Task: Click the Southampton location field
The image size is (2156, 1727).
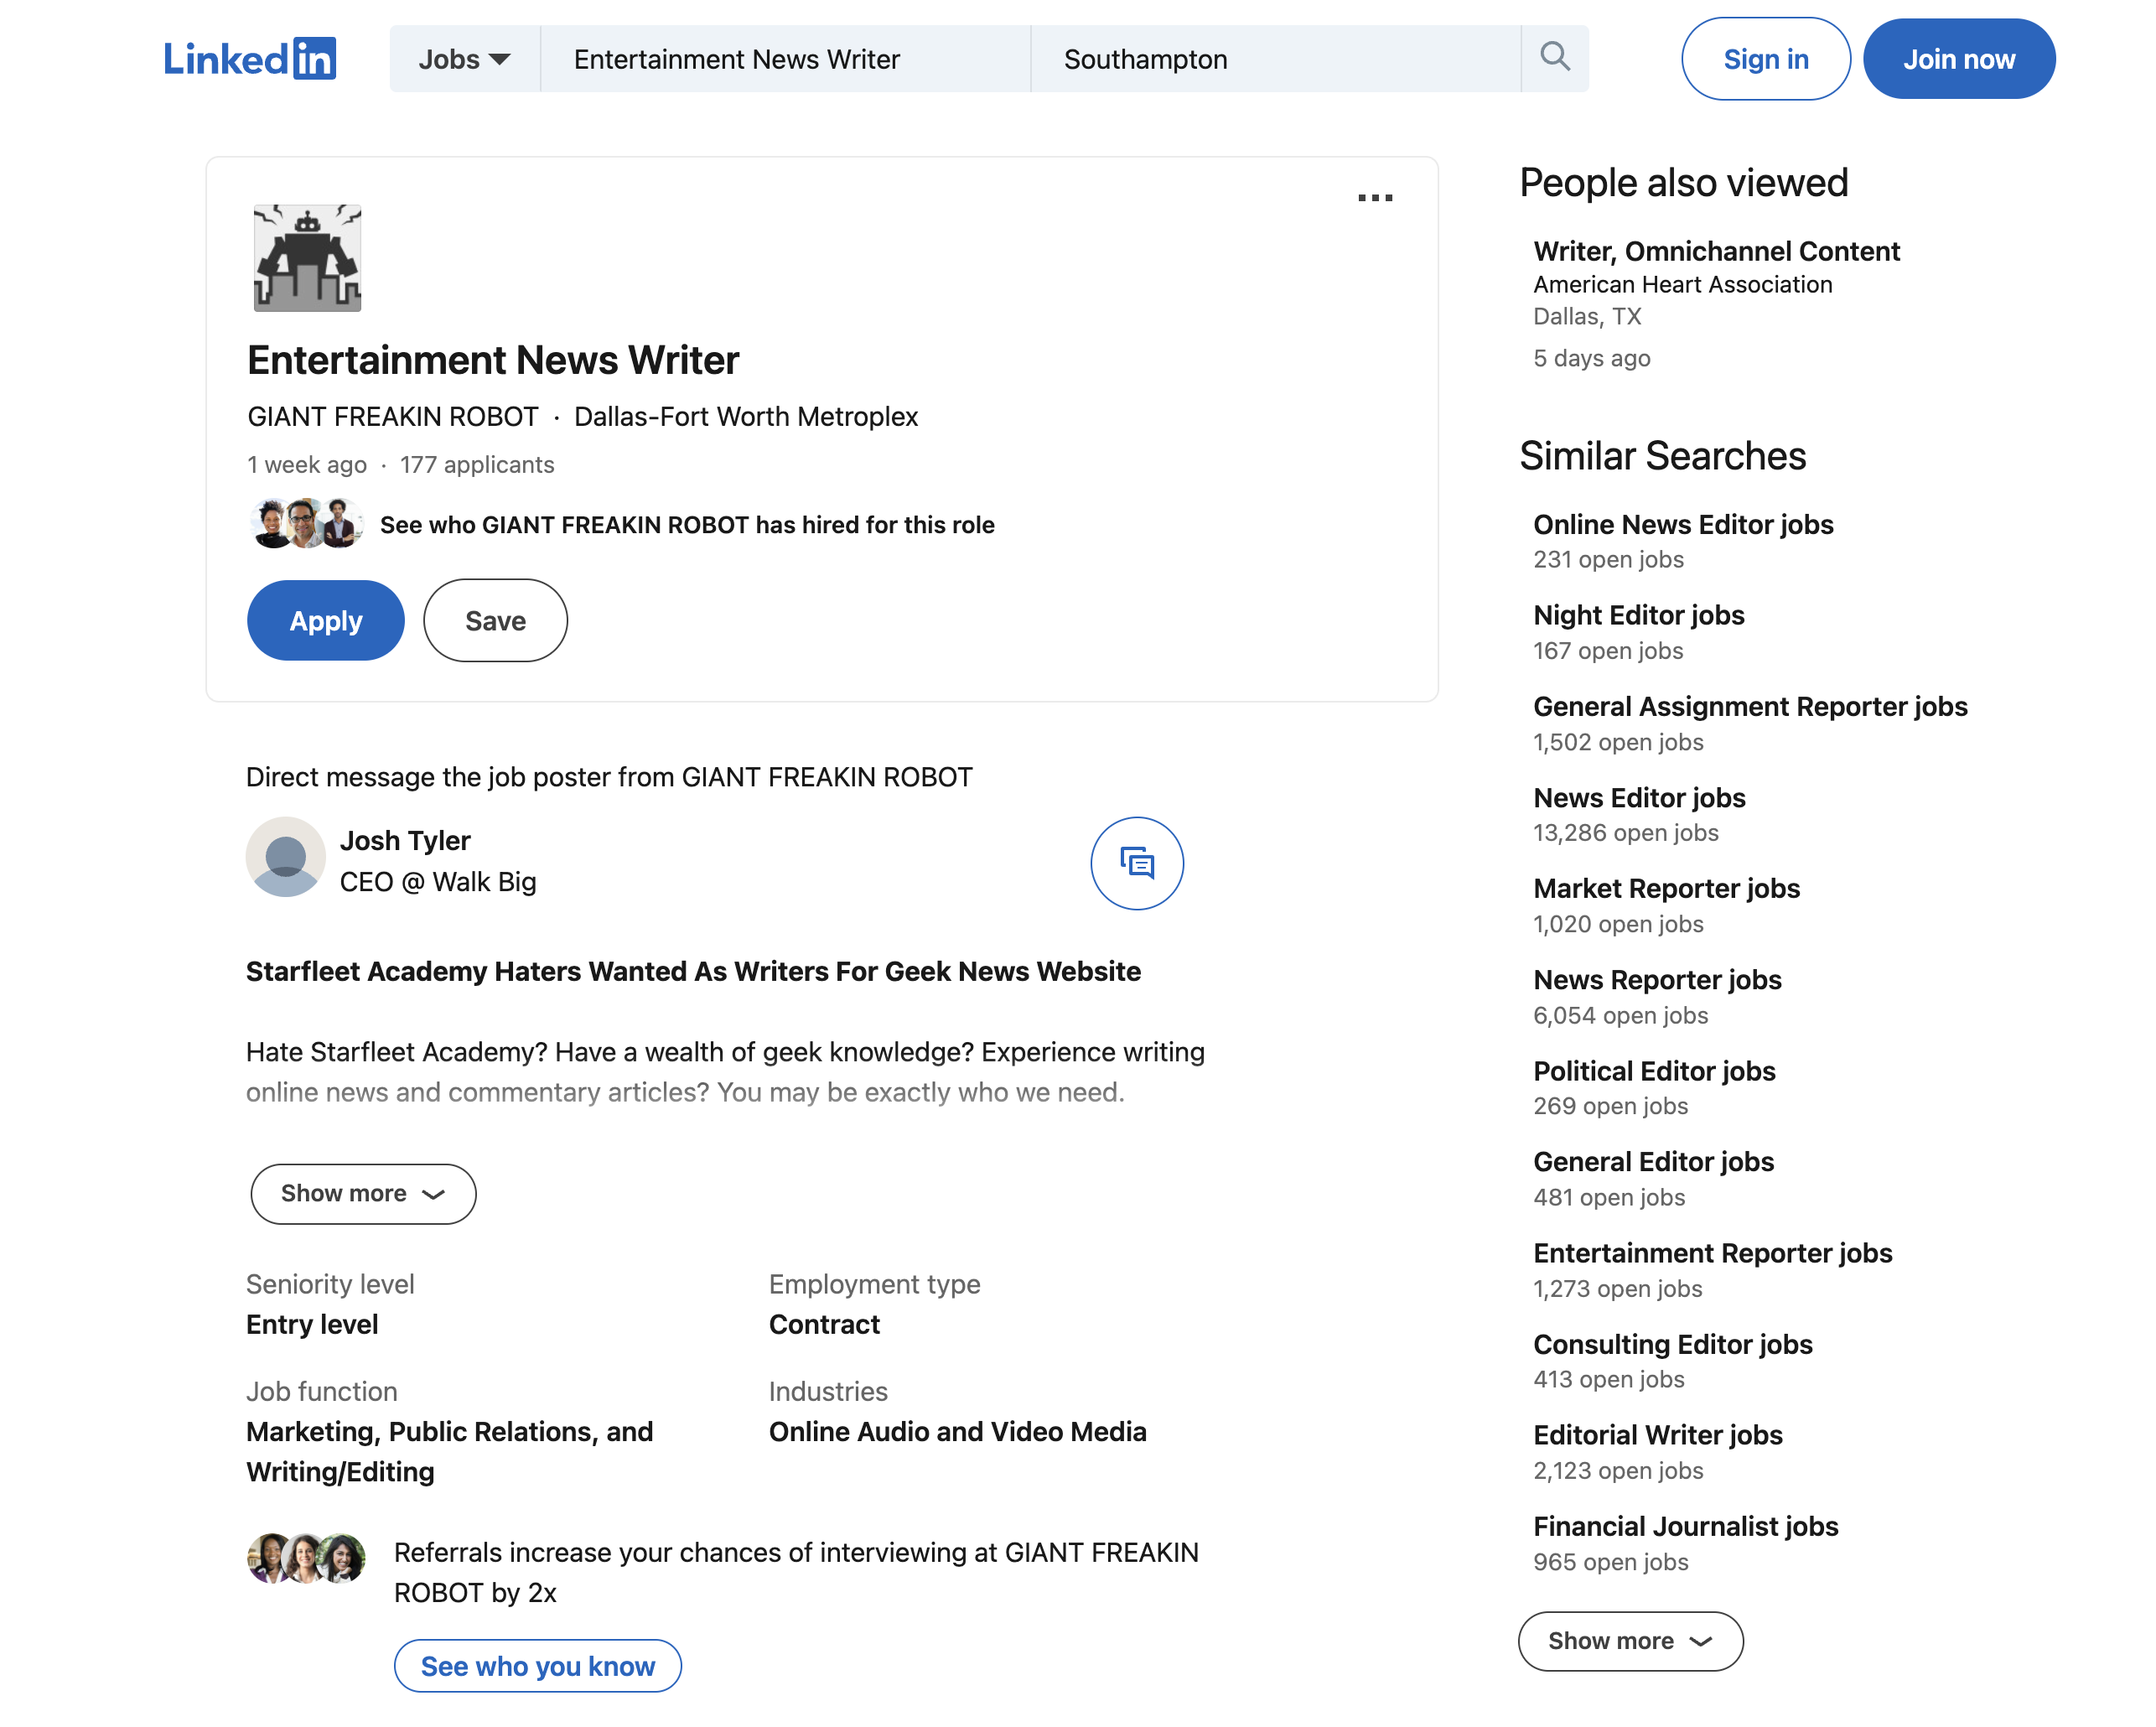Action: pyautogui.click(x=1273, y=59)
